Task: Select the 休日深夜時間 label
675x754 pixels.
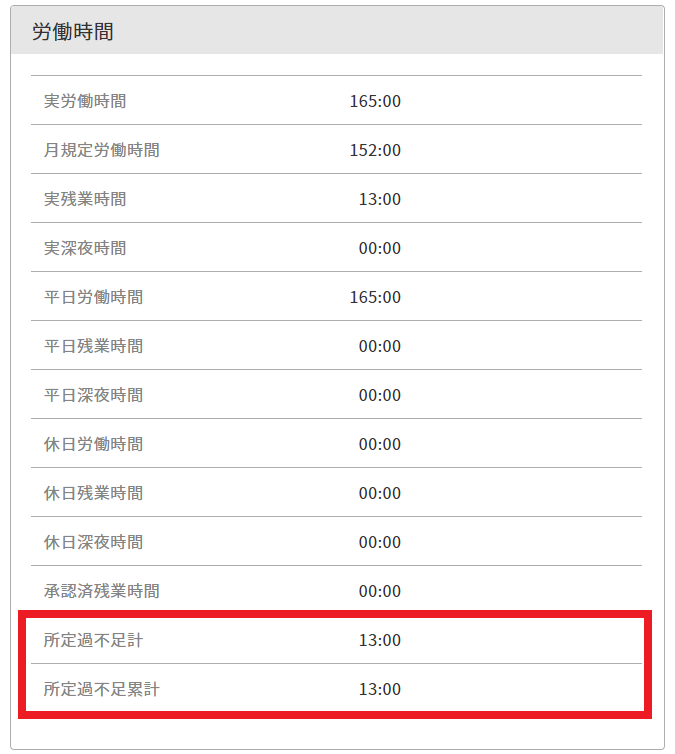Action: click(x=93, y=542)
